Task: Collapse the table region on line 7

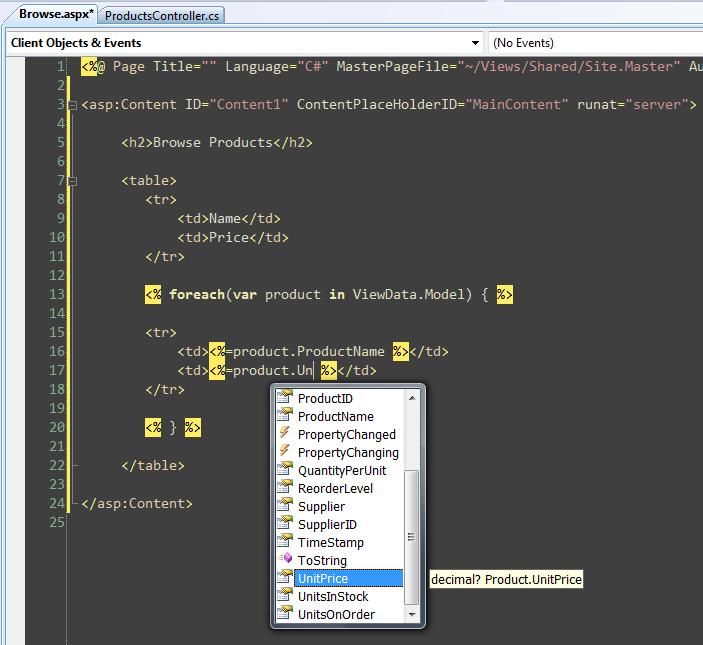Action: point(73,182)
